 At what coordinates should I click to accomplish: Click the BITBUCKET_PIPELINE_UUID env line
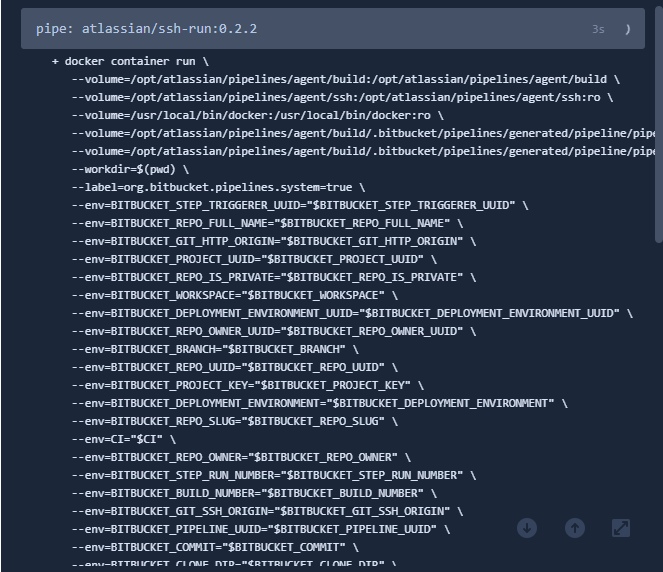261,530
